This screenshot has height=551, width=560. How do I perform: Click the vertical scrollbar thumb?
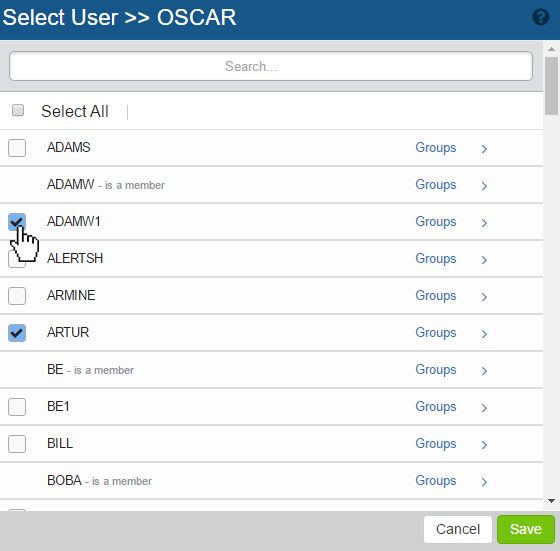tap(551, 86)
